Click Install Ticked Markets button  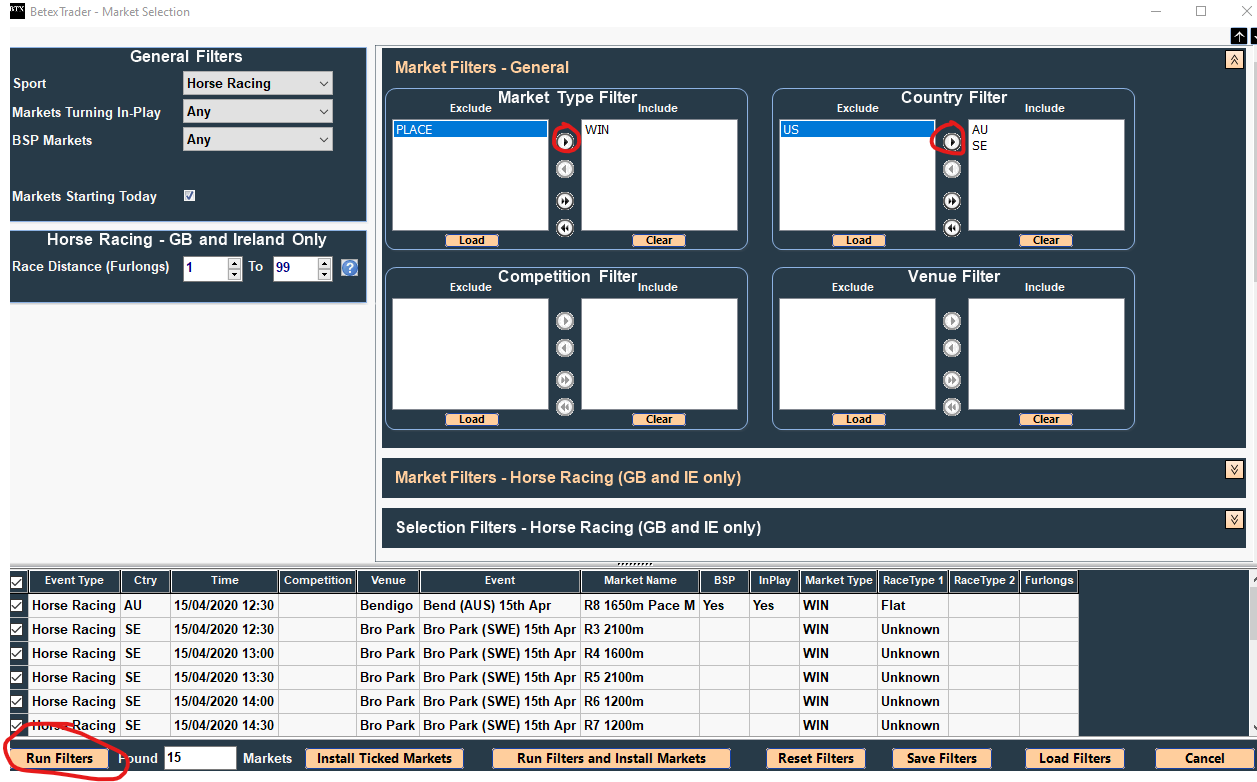[x=384, y=758]
